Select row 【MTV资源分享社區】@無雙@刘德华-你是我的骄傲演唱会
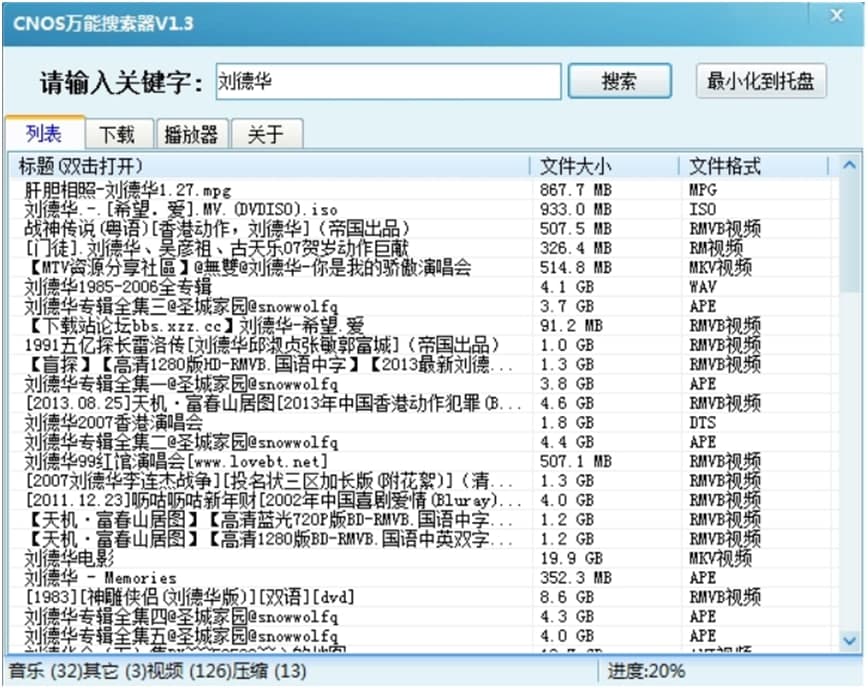868x688 pixels. pyautogui.click(x=420, y=267)
